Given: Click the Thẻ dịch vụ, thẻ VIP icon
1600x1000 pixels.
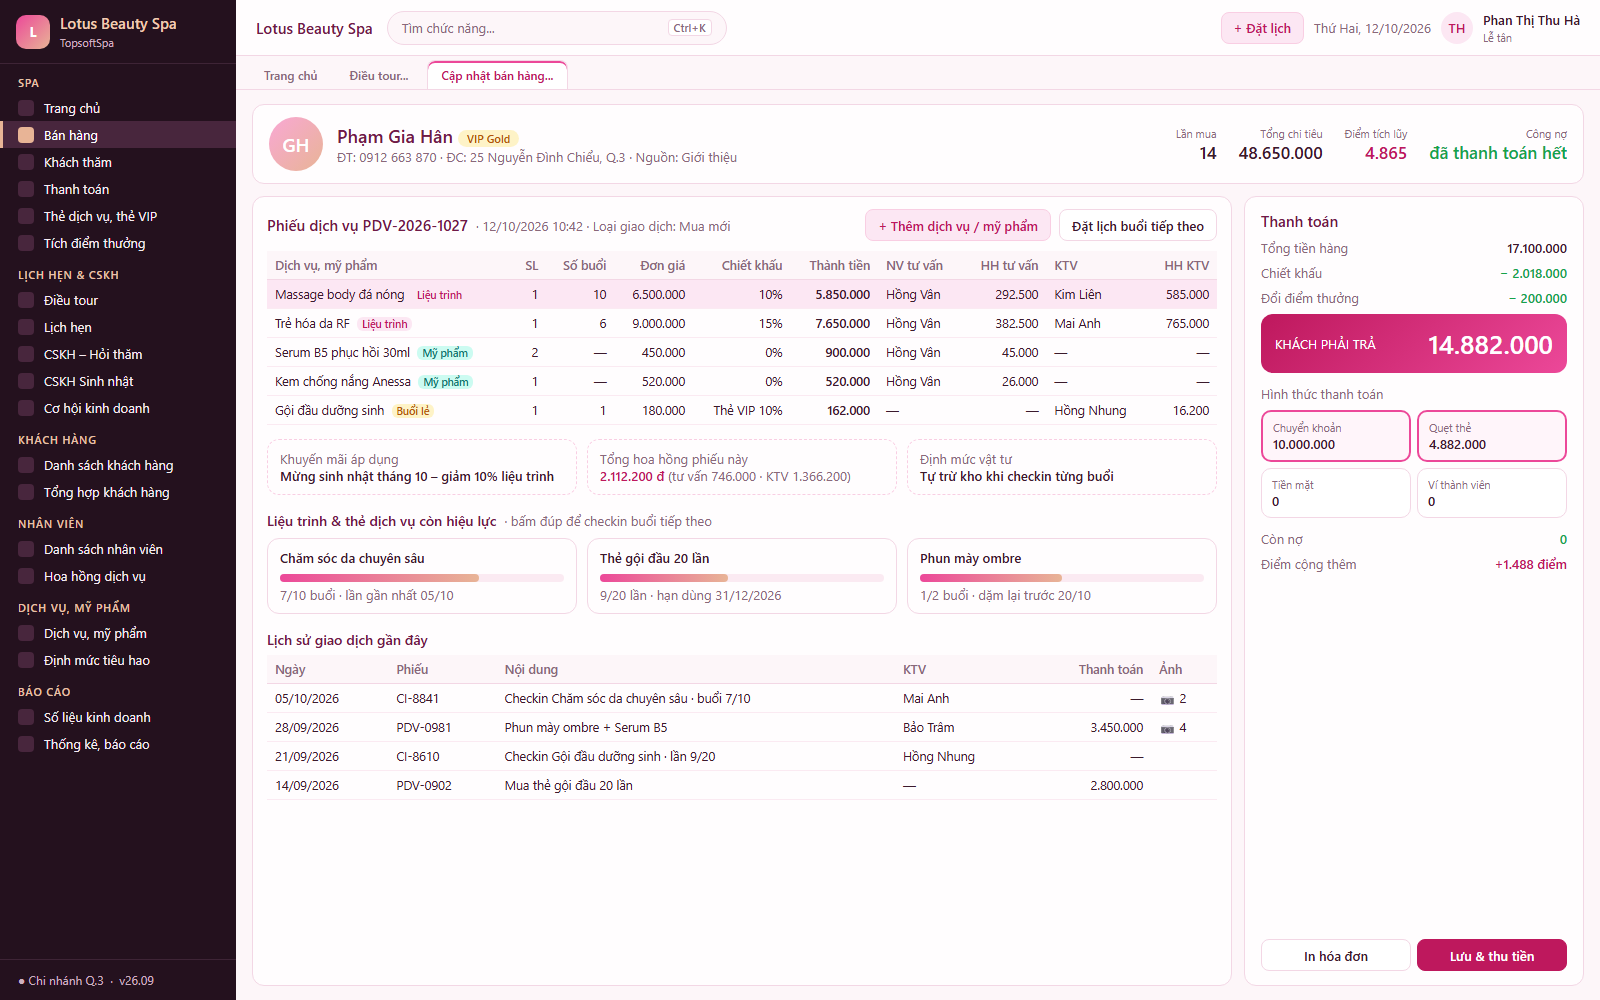Looking at the screenshot, I should (26, 216).
